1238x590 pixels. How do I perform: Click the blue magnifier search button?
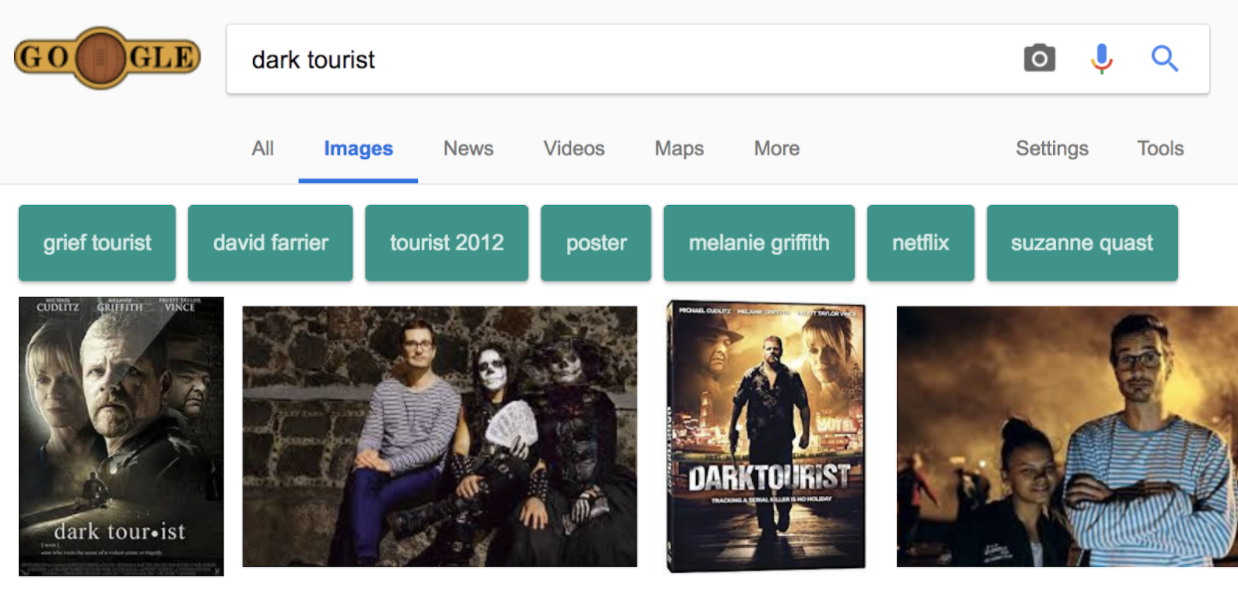pos(1164,59)
